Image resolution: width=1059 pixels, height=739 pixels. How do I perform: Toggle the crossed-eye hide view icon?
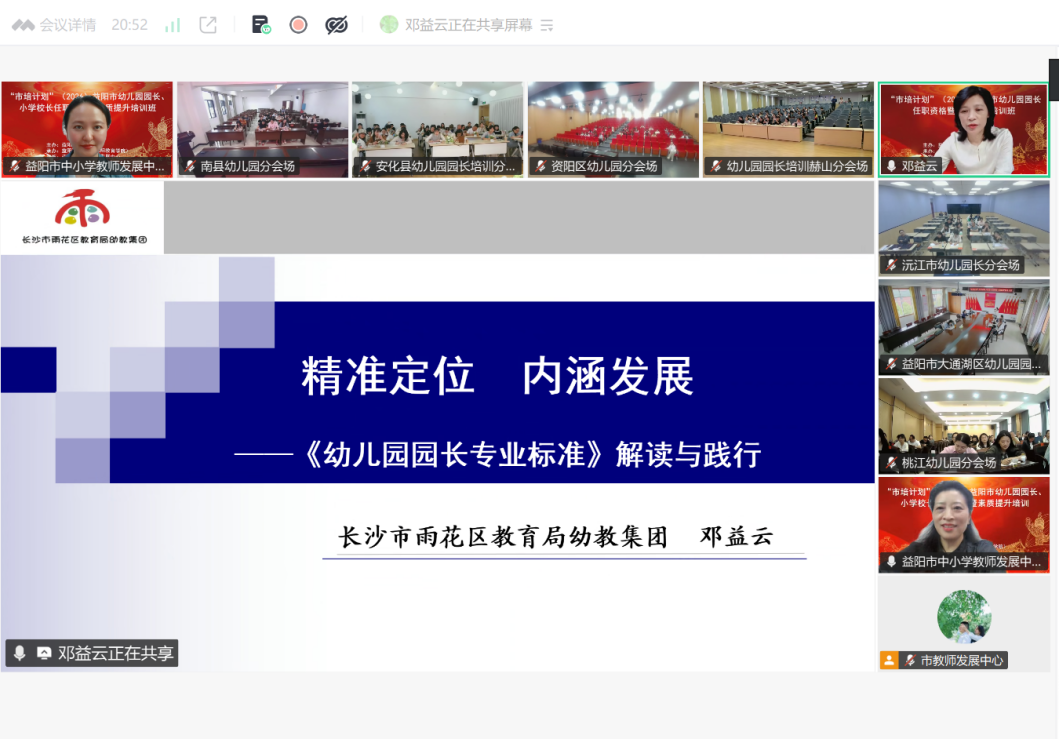[x=336, y=25]
